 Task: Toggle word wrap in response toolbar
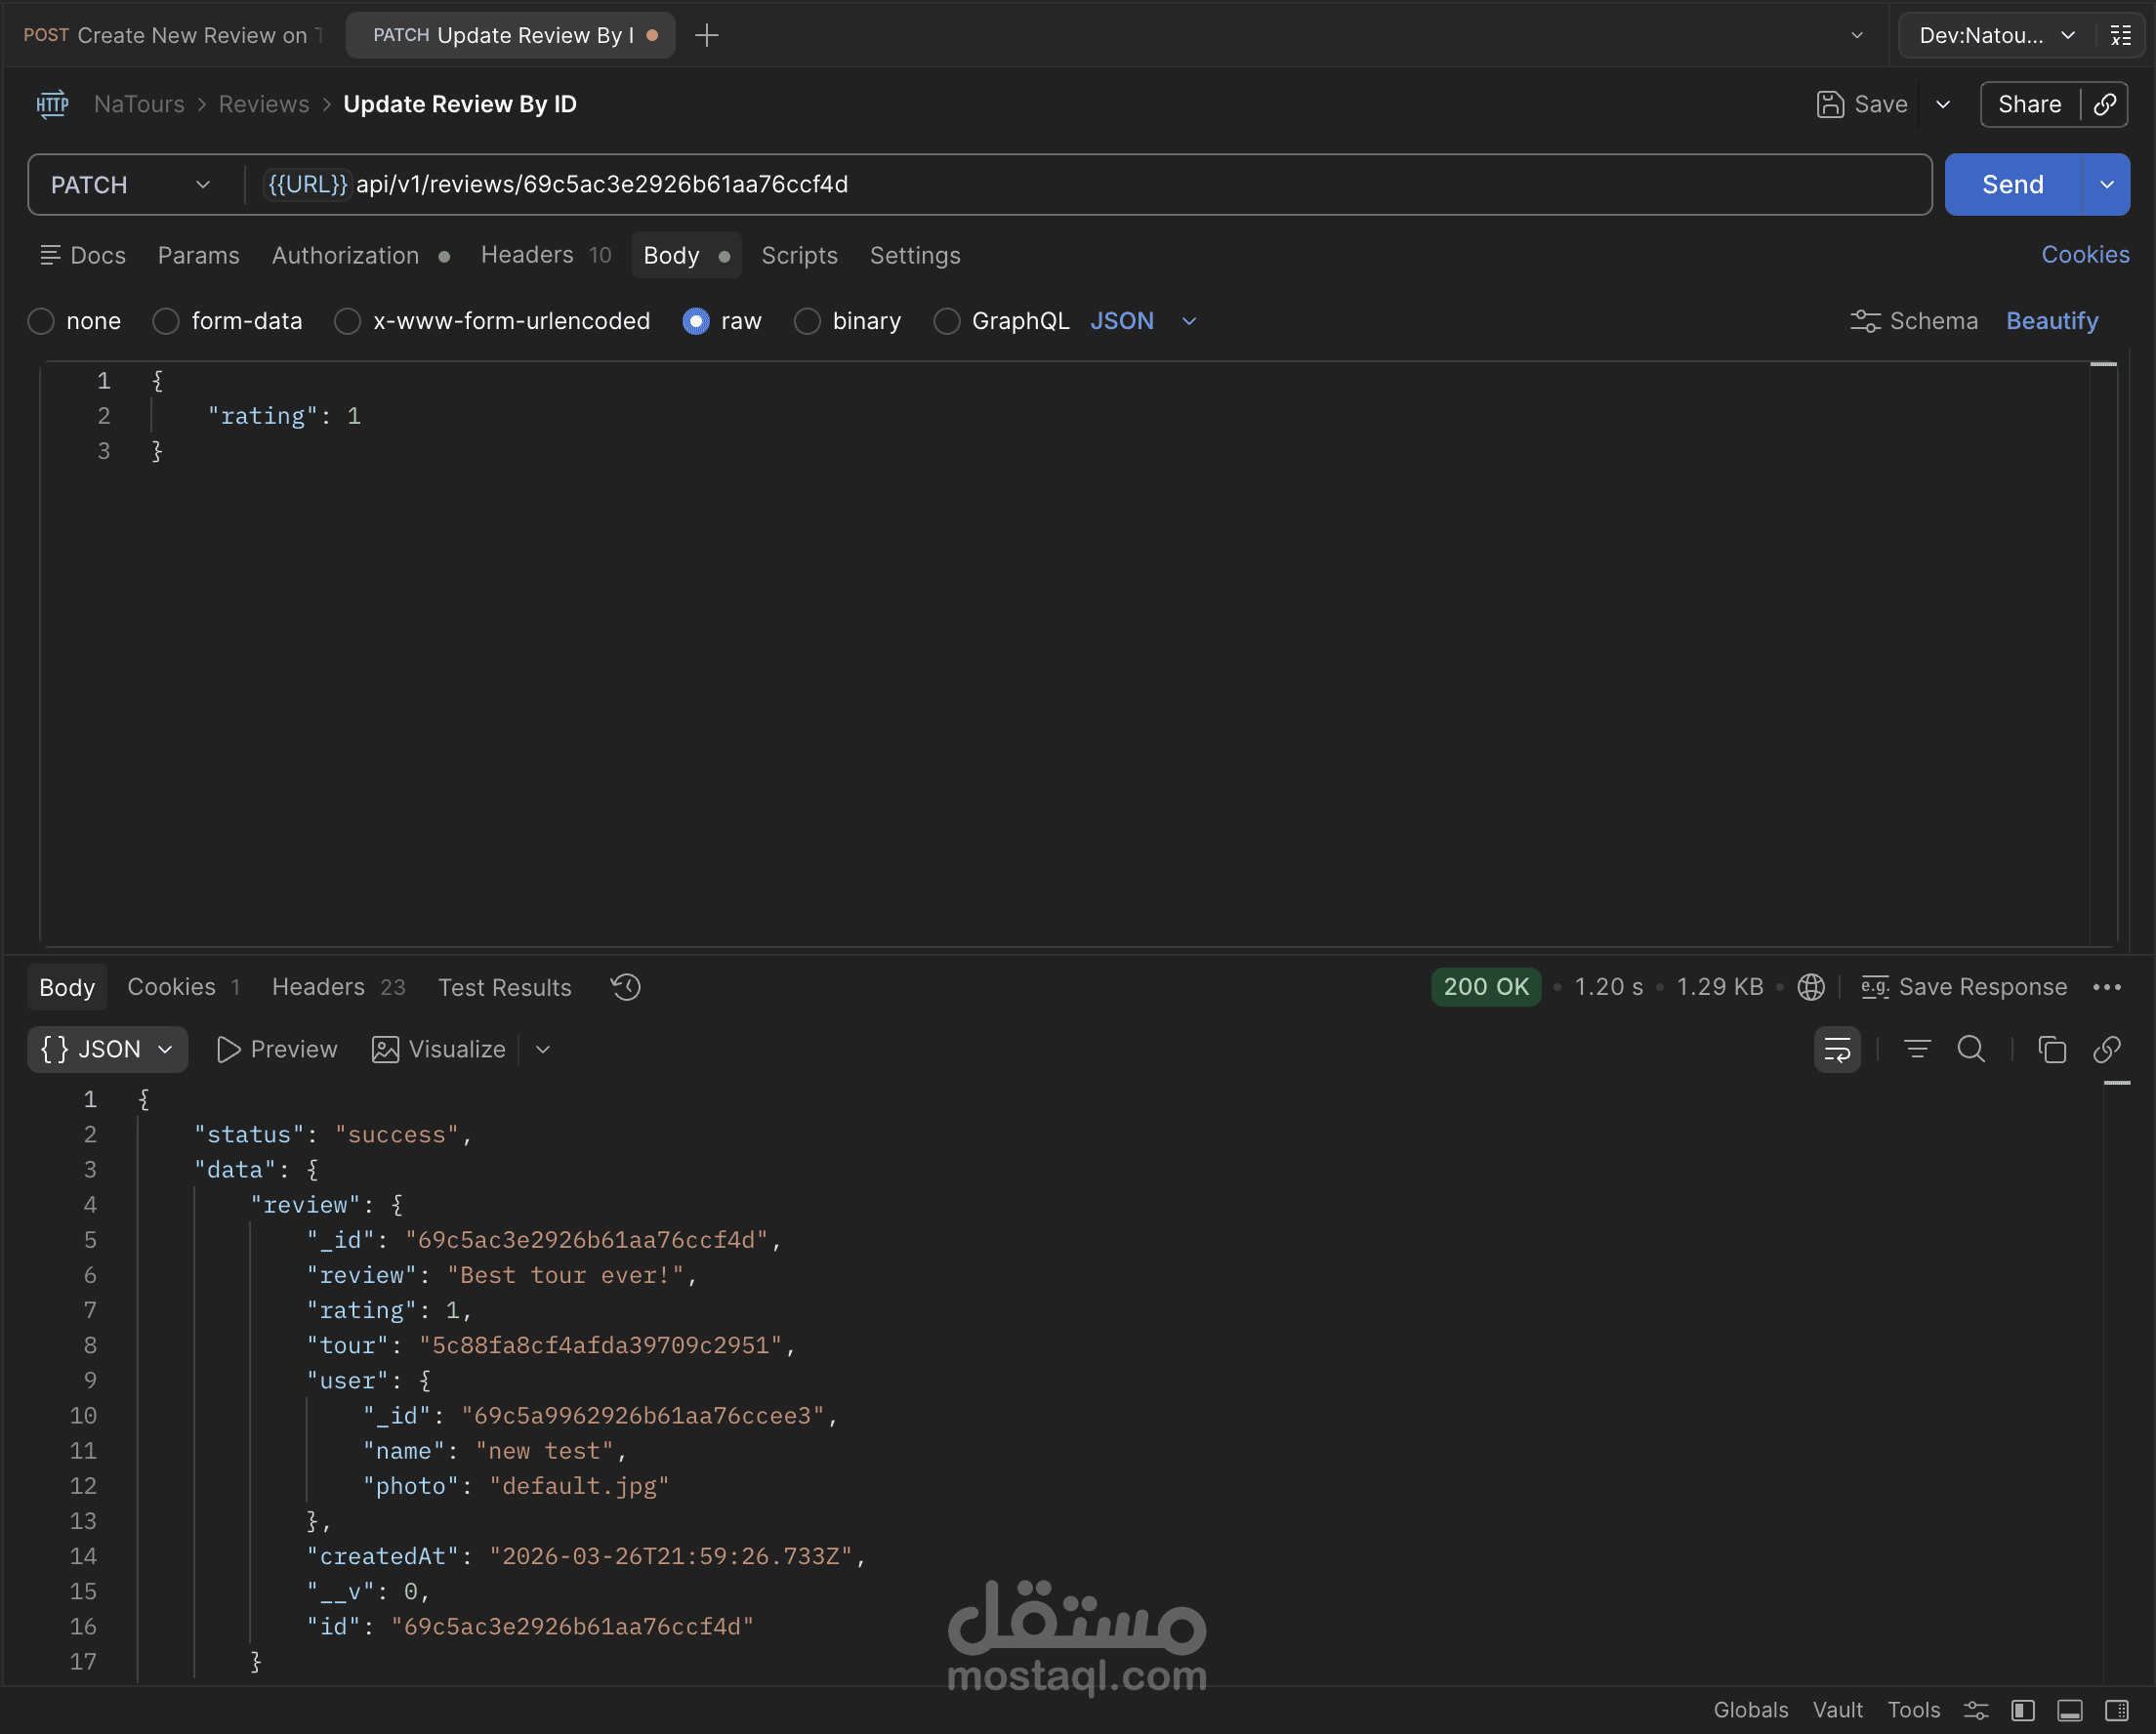[1837, 1049]
